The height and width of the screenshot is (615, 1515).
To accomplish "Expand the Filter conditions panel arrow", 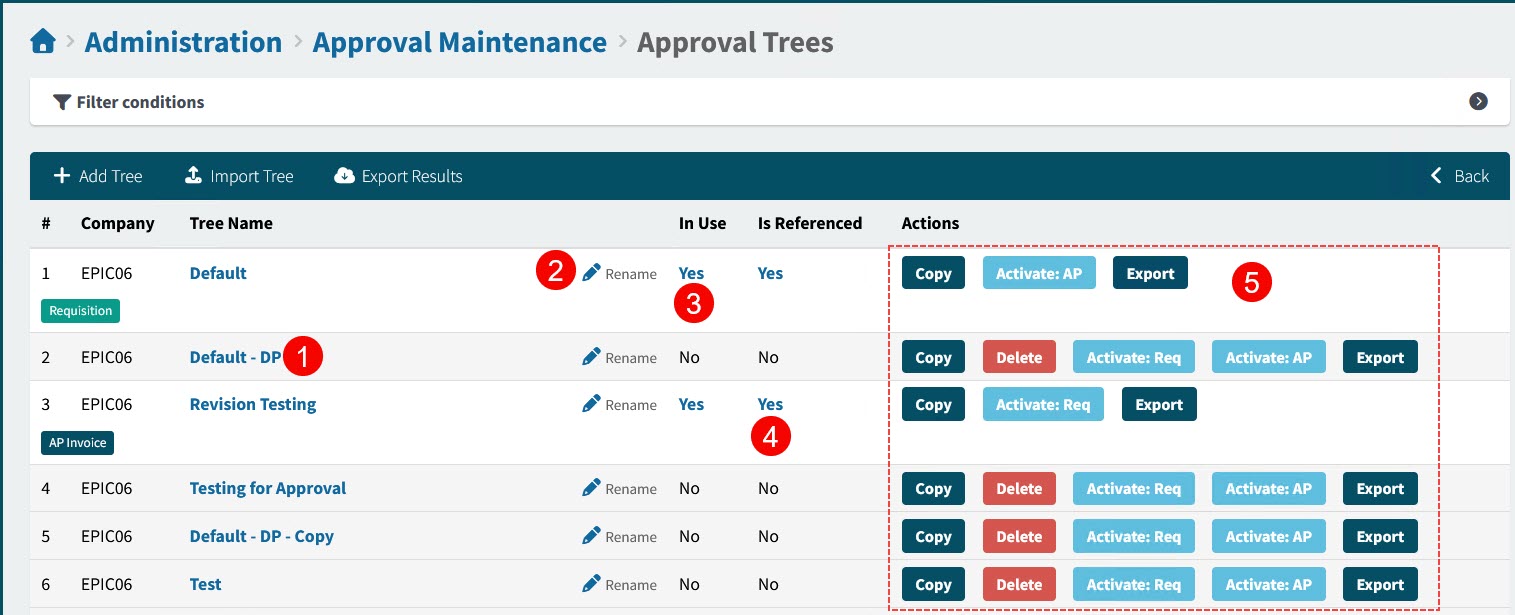I will coord(1478,101).
